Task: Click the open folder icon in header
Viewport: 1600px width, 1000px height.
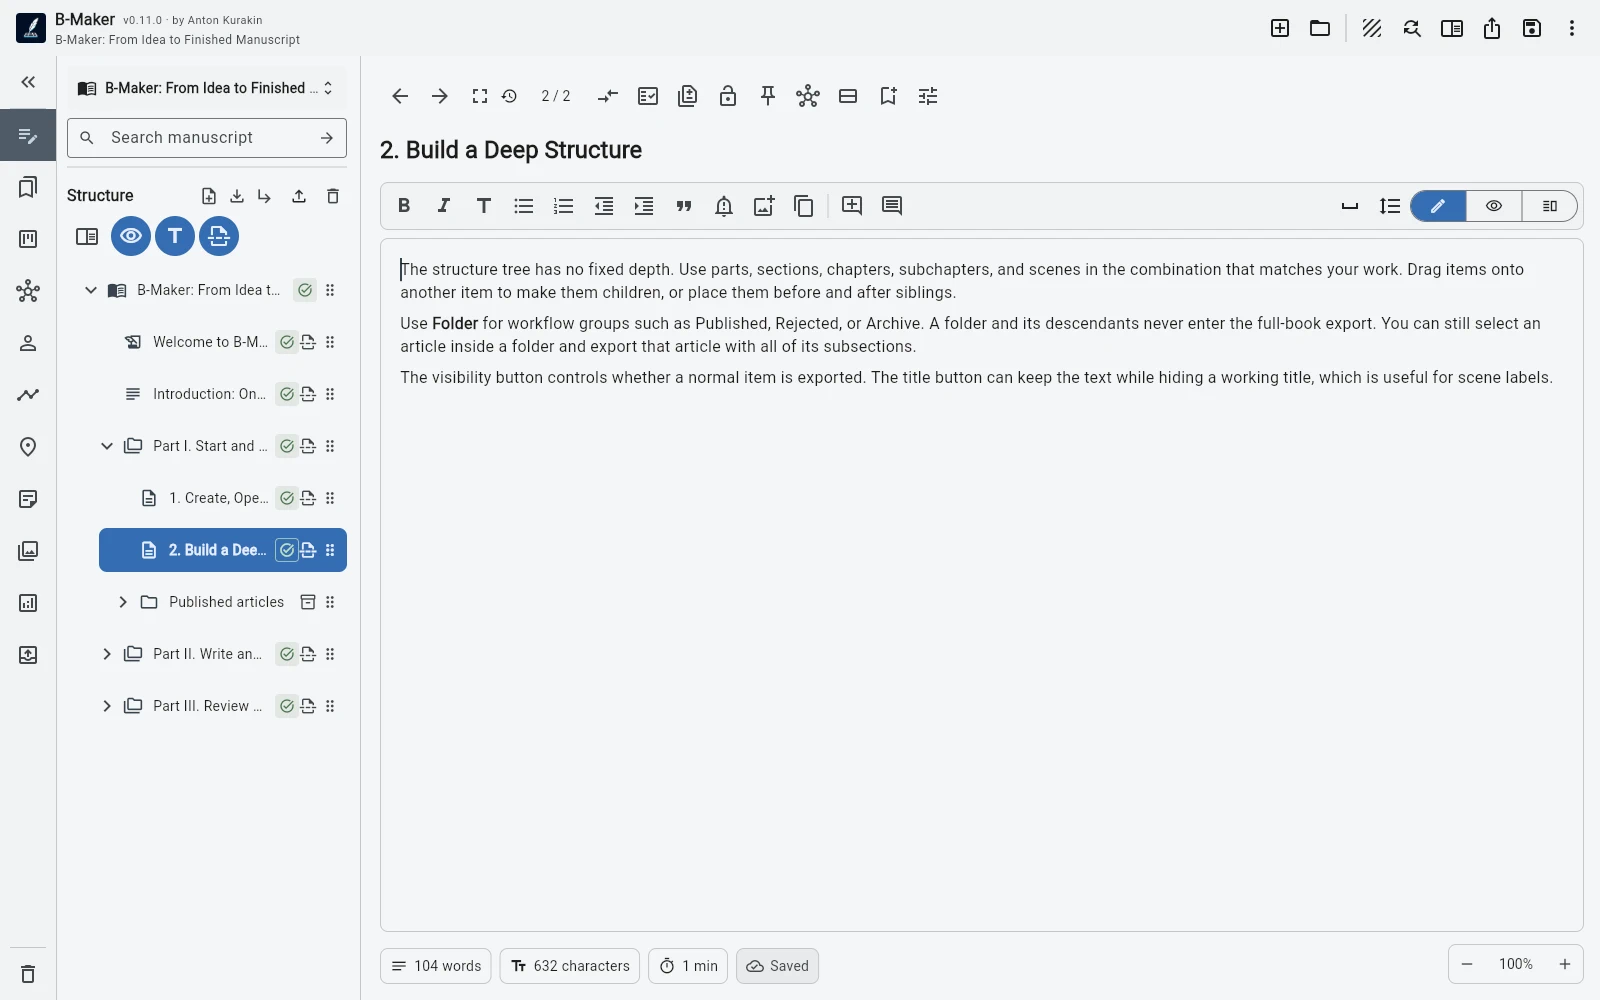Action: coord(1320,28)
